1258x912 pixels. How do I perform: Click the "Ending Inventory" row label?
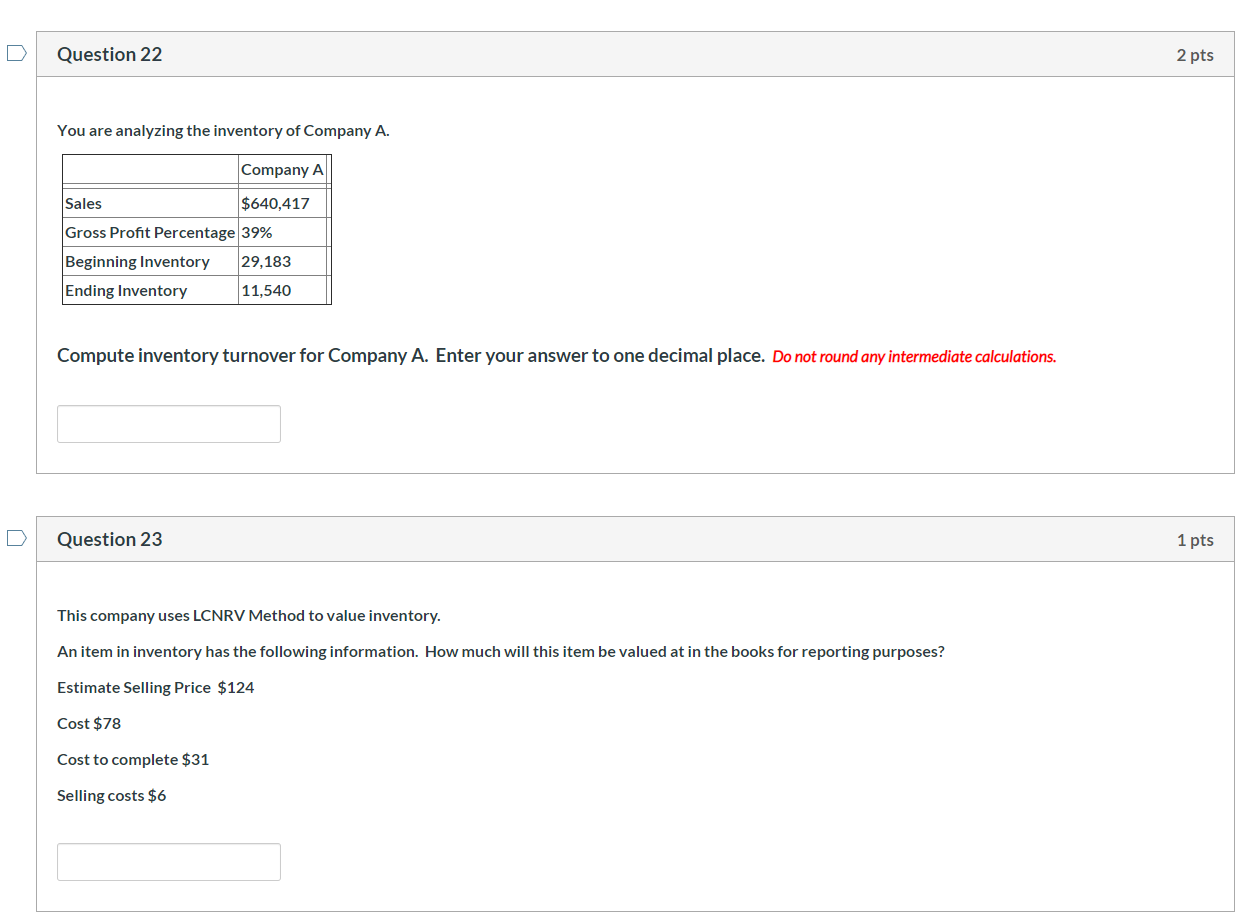[x=126, y=291]
